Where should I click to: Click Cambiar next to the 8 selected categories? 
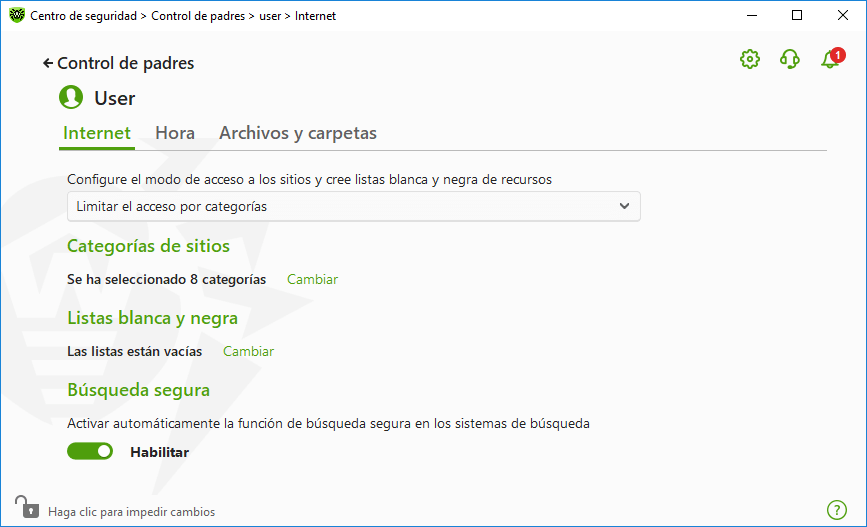tap(312, 279)
